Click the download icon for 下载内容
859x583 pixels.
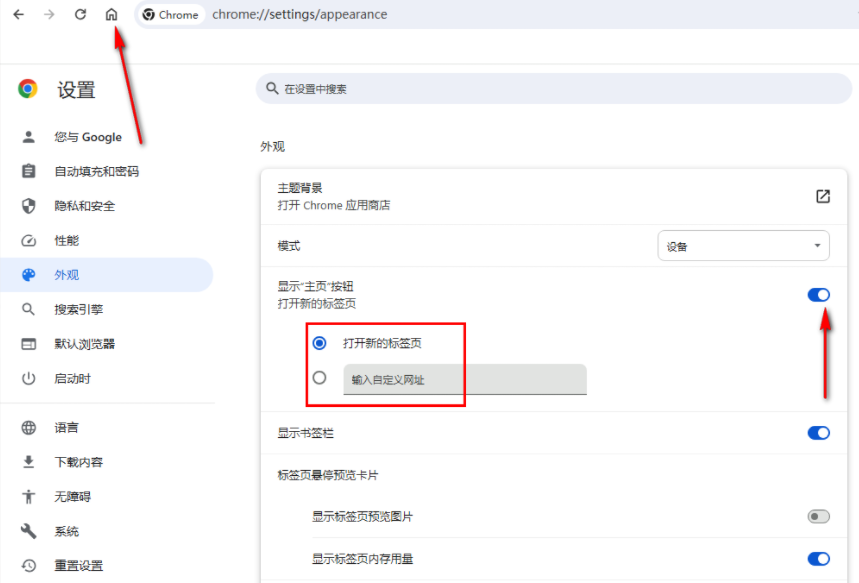click(x=28, y=462)
